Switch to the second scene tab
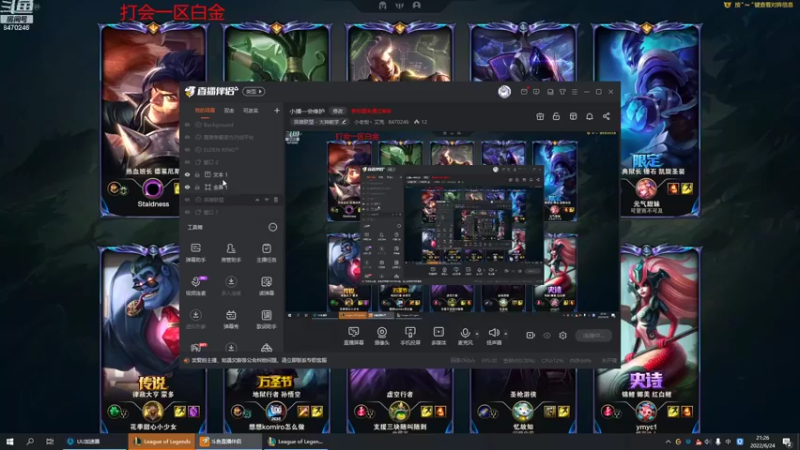 coord(229,110)
